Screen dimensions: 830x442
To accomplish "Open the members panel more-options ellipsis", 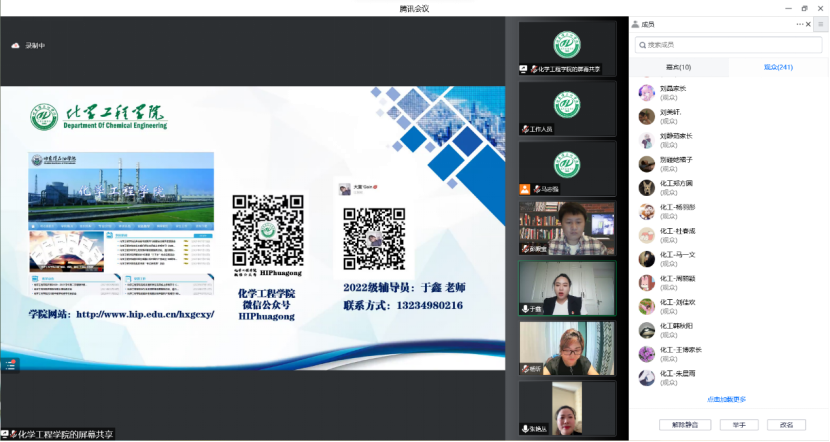I will point(799,24).
